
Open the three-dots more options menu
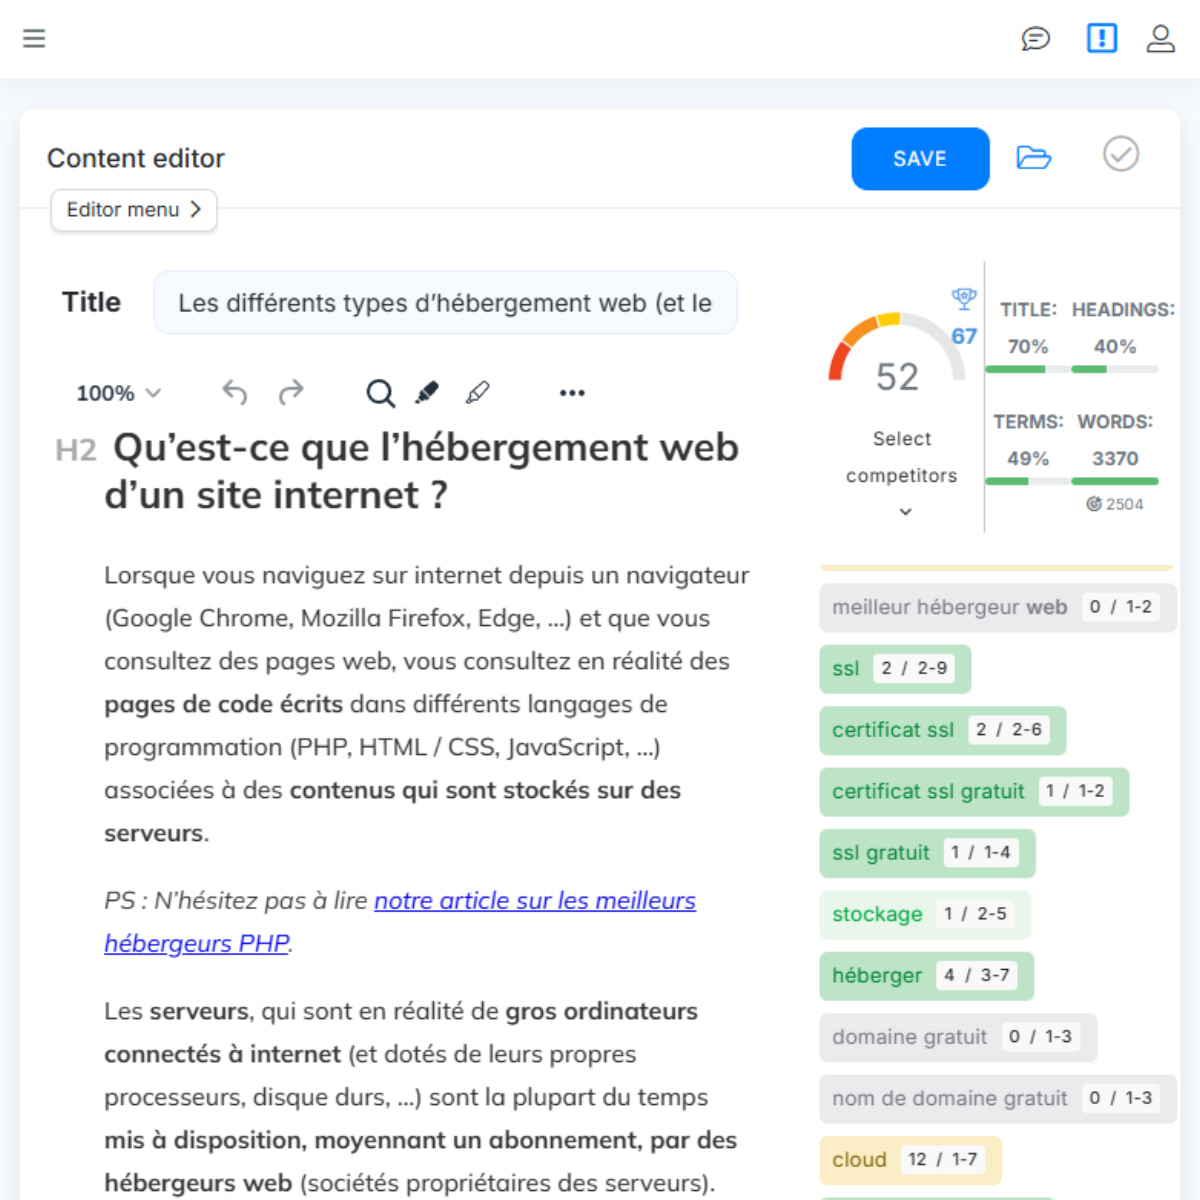coord(572,393)
